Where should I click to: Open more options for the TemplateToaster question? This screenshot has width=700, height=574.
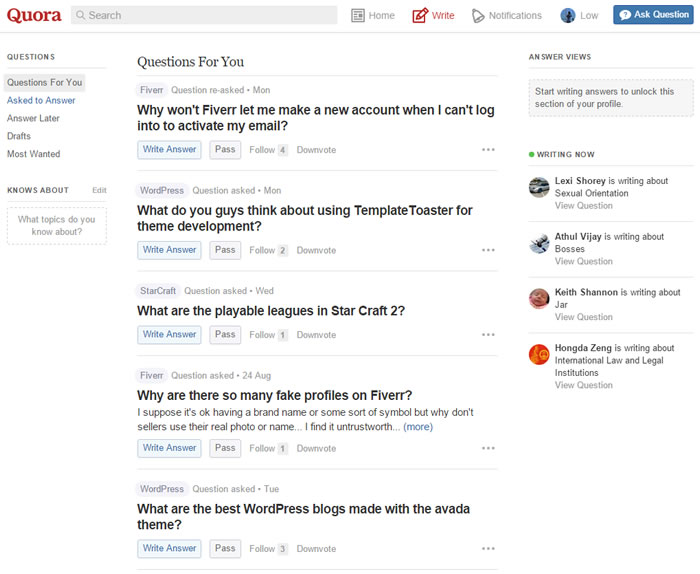[488, 250]
